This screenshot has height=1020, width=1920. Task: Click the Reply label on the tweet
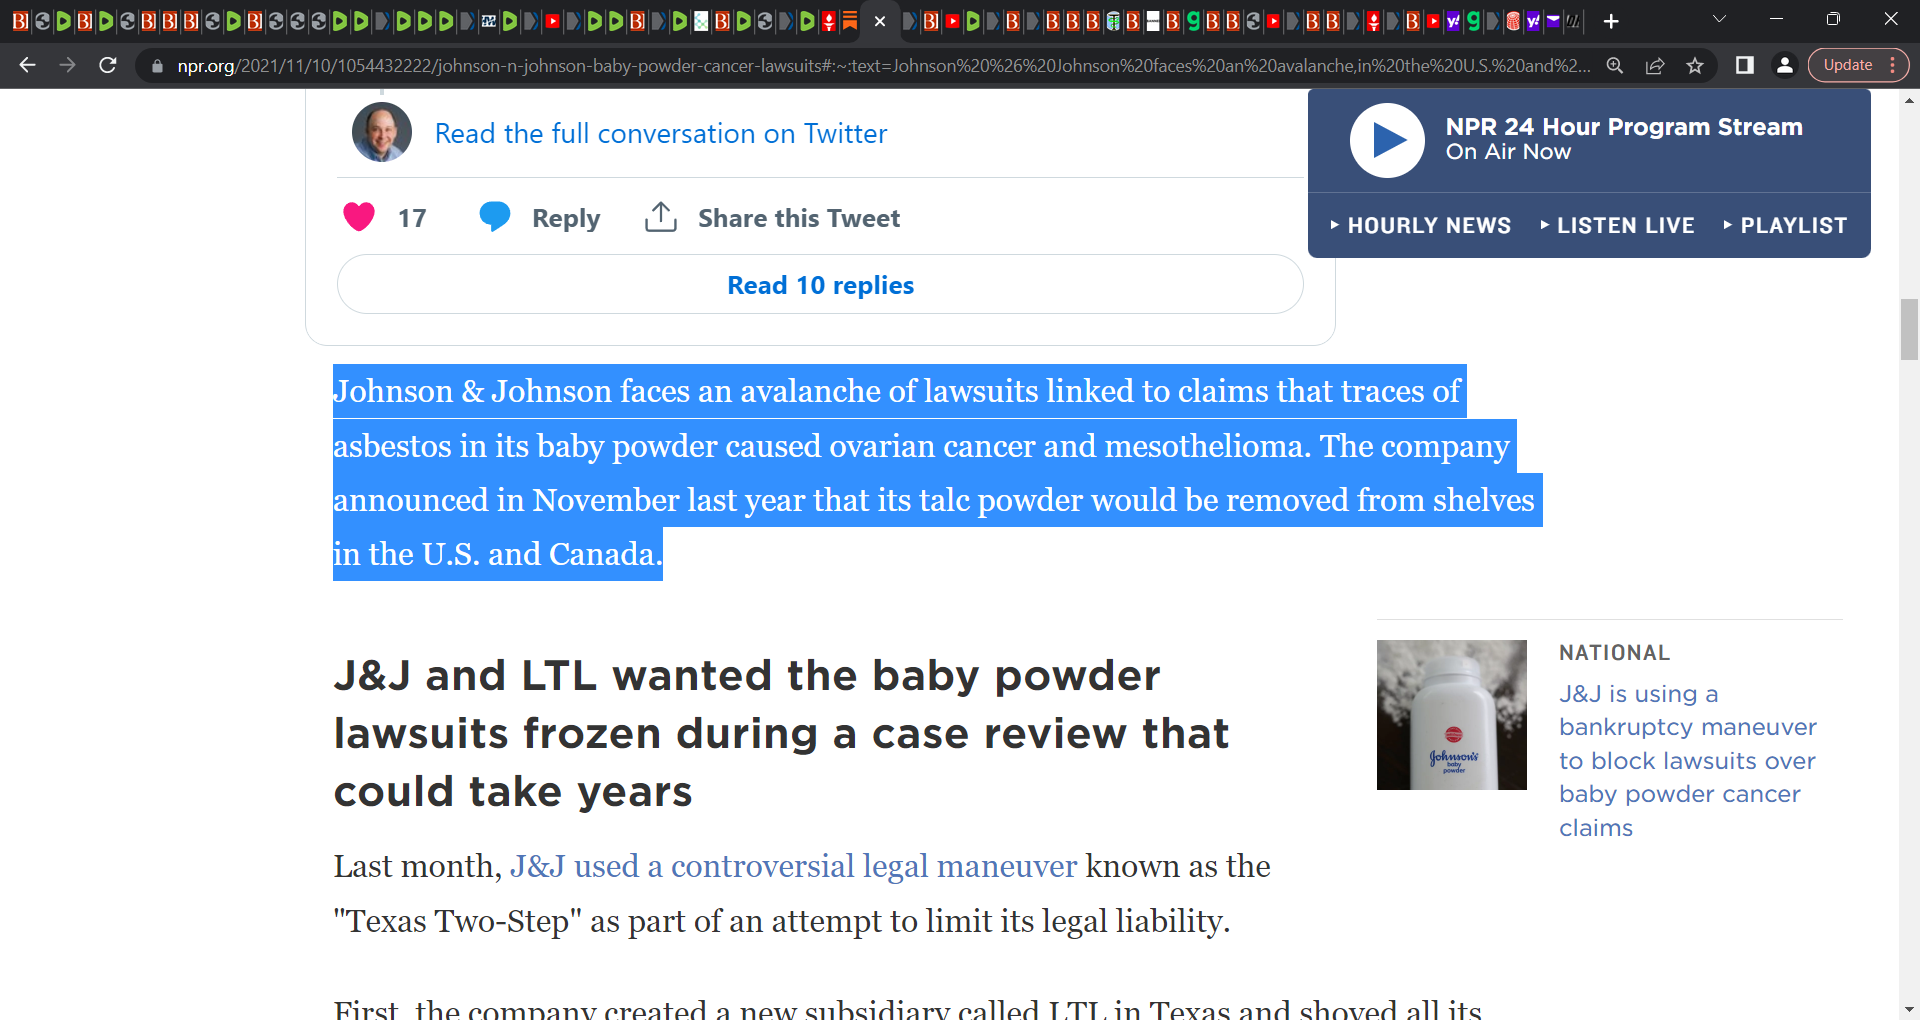point(566,218)
